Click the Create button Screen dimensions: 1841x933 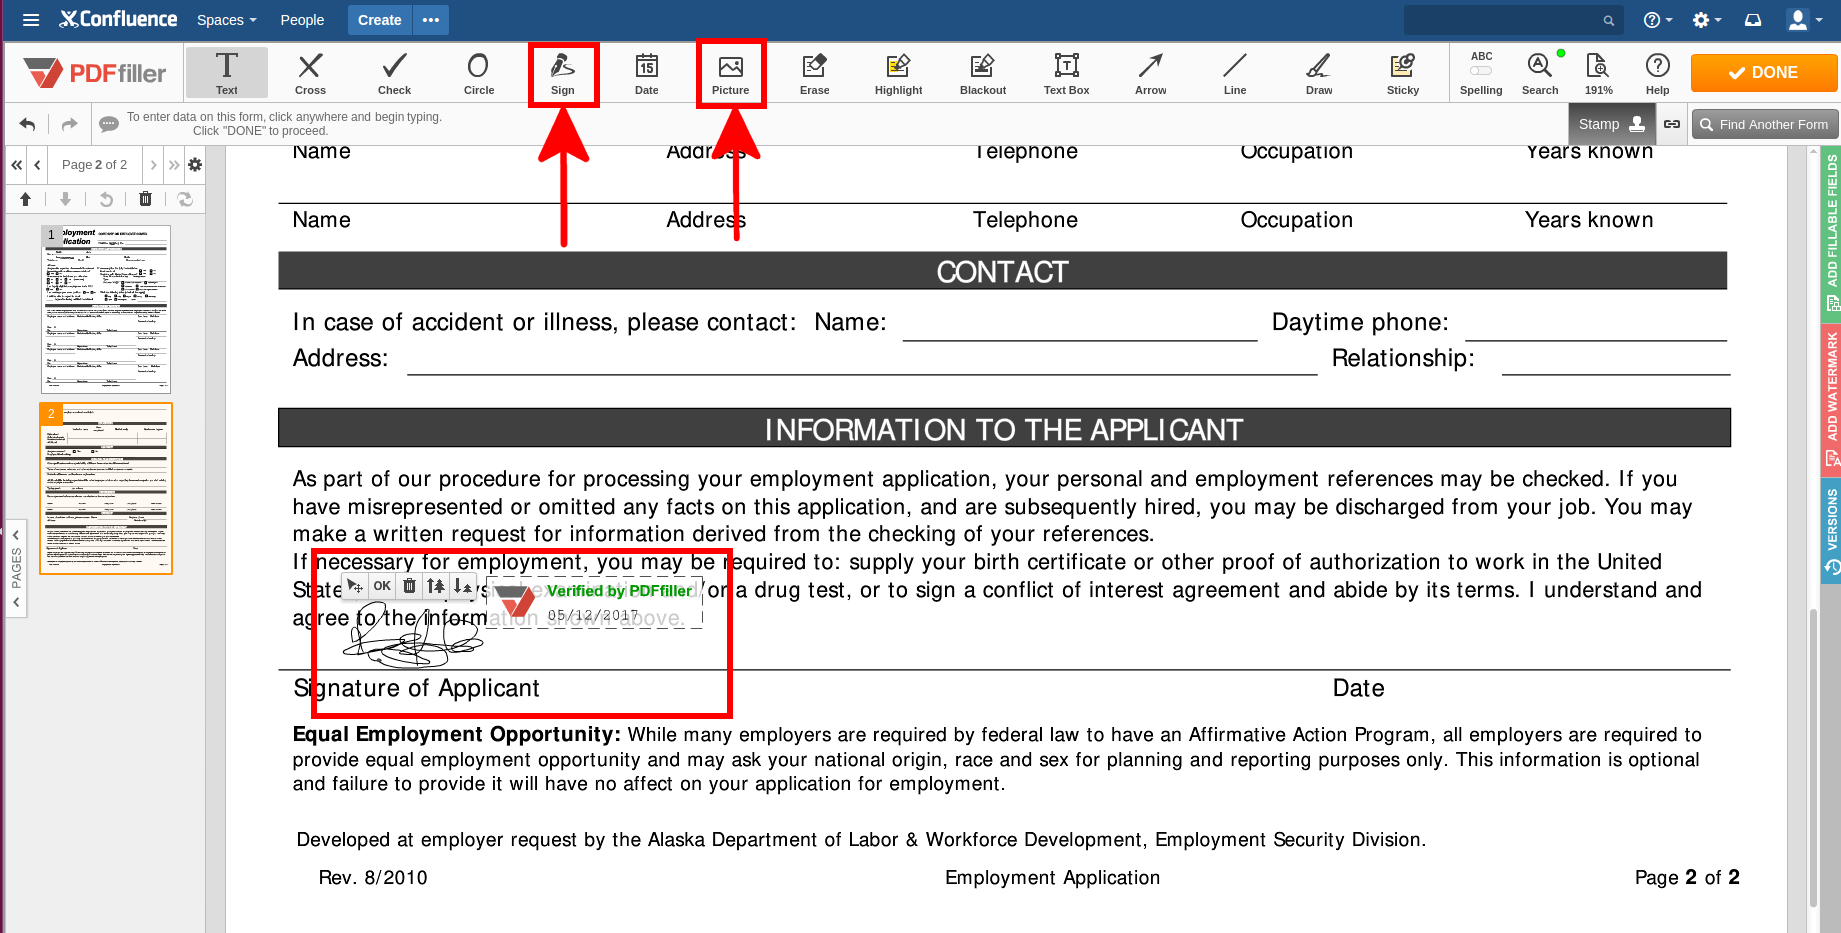(x=380, y=20)
